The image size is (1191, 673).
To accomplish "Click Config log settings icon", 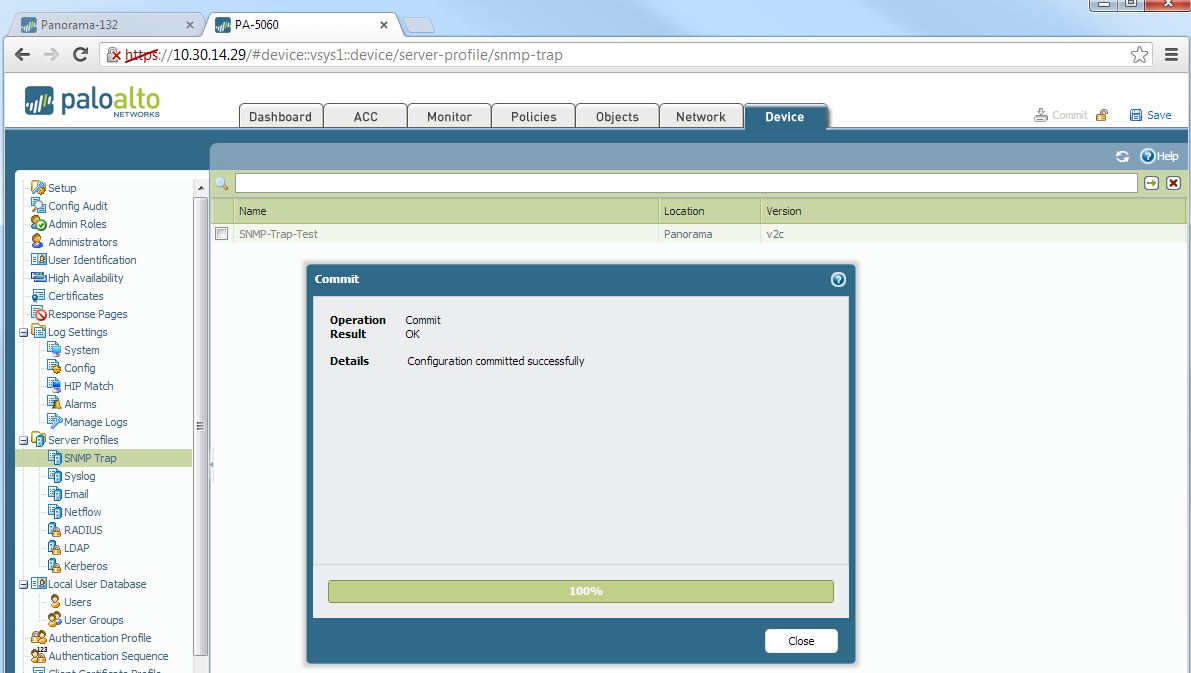I will coord(54,368).
